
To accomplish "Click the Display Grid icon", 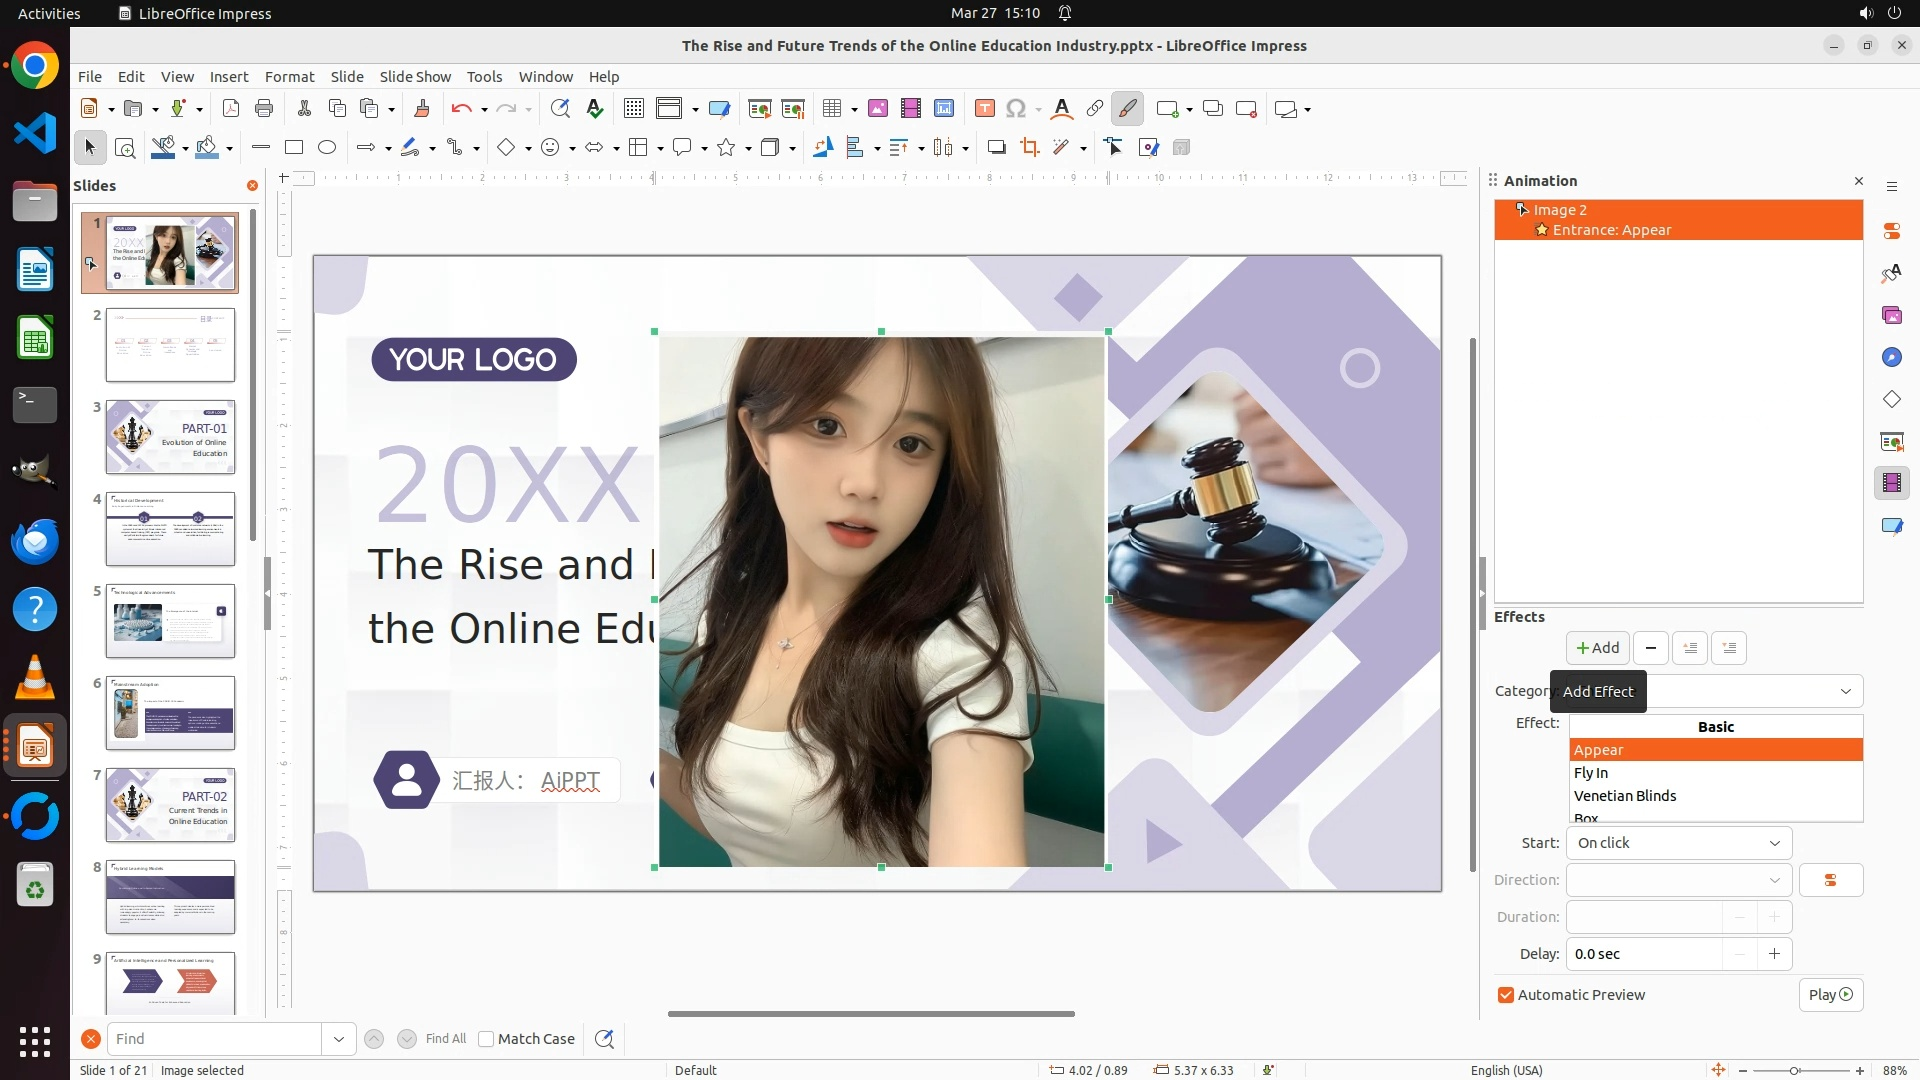I will (x=633, y=109).
